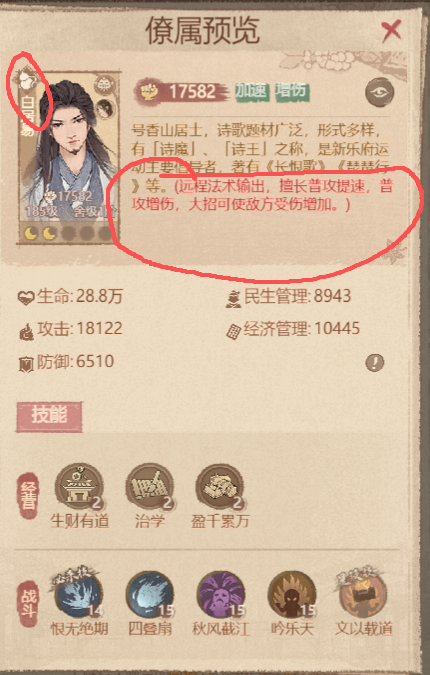
Task: Click the small companion avatar on portrait
Action: click(x=105, y=109)
